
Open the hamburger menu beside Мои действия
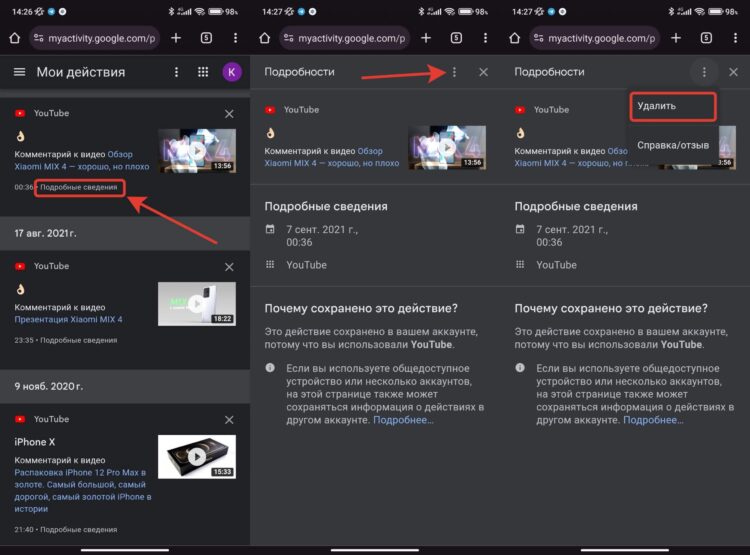tap(19, 72)
